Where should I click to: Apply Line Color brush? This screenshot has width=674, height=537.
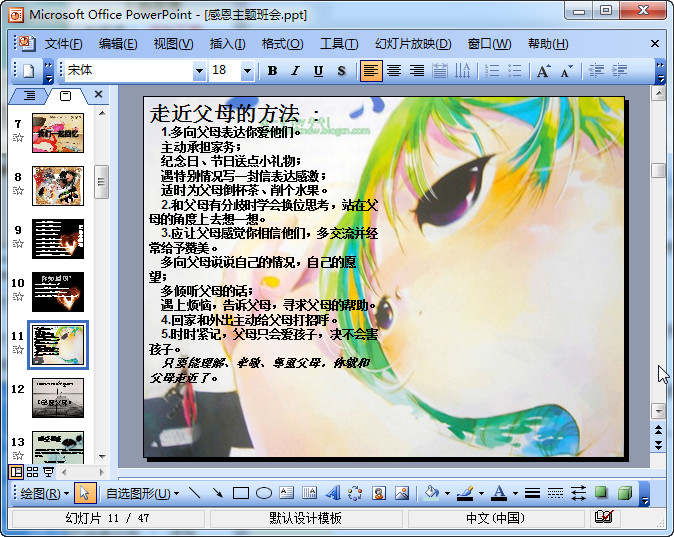click(x=465, y=493)
